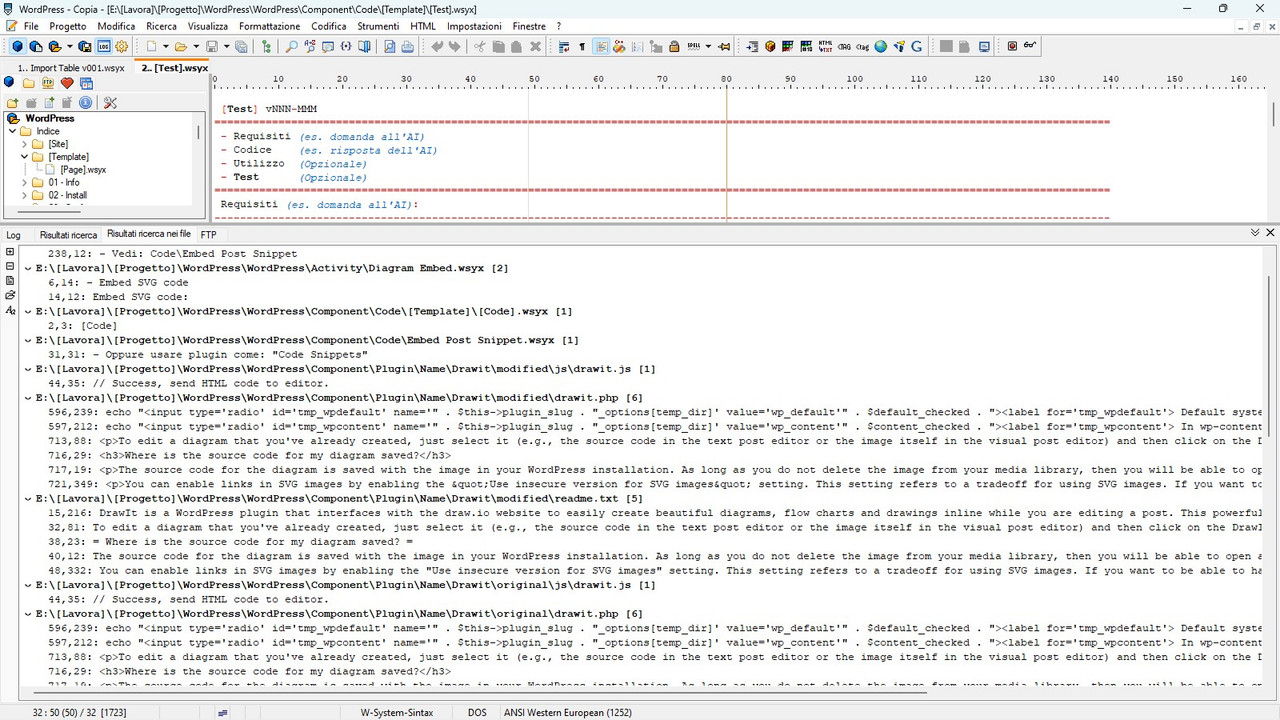The height and width of the screenshot is (720, 1280).
Task: Switch to the Log tab in bottom panel
Action: pyautogui.click(x=13, y=235)
